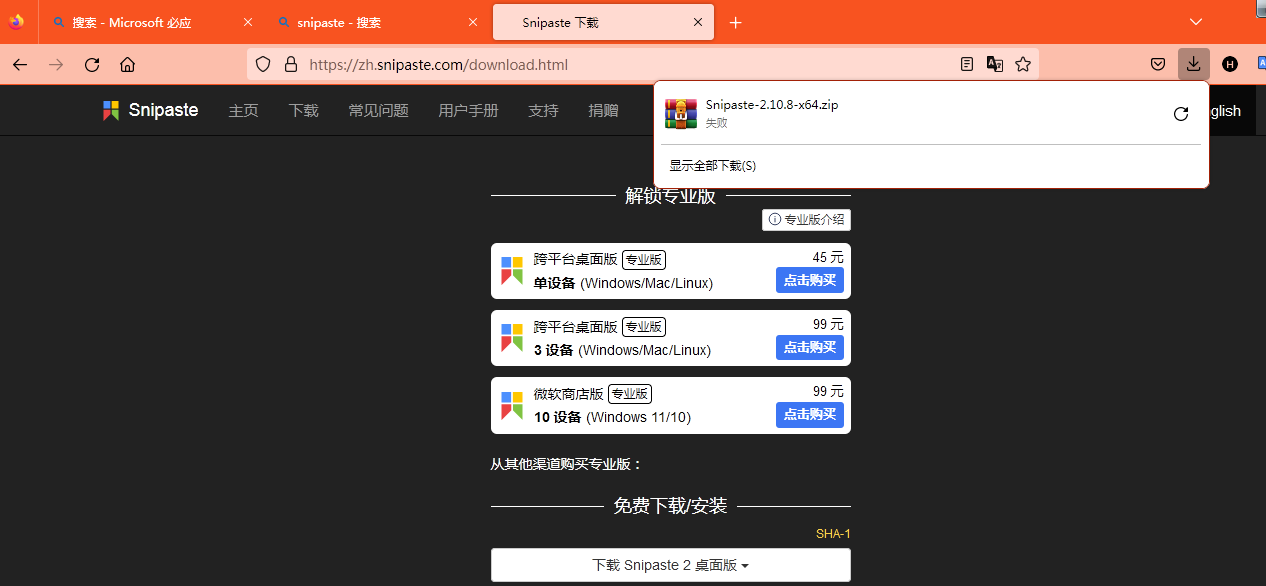Switch to snipaste - 搜索 tab
The image size is (1266, 586).
[376, 22]
